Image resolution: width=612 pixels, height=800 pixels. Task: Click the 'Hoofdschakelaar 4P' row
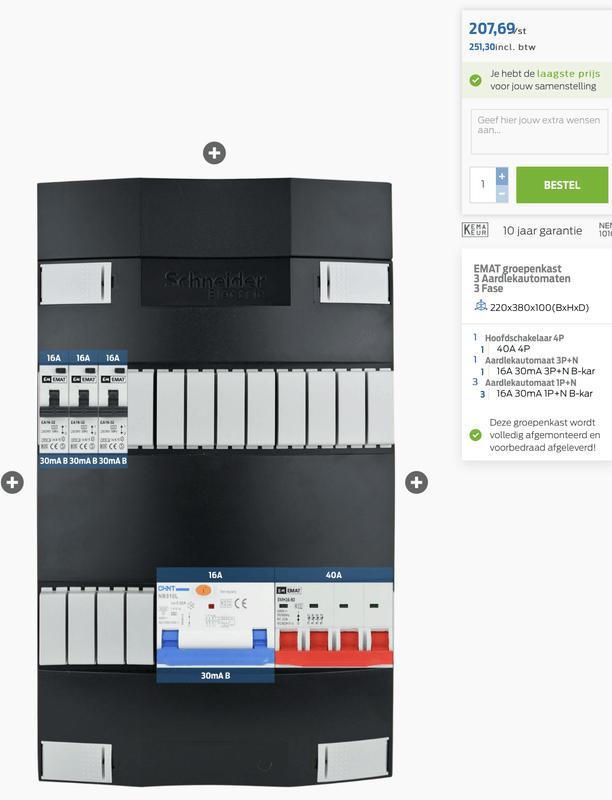click(524, 338)
